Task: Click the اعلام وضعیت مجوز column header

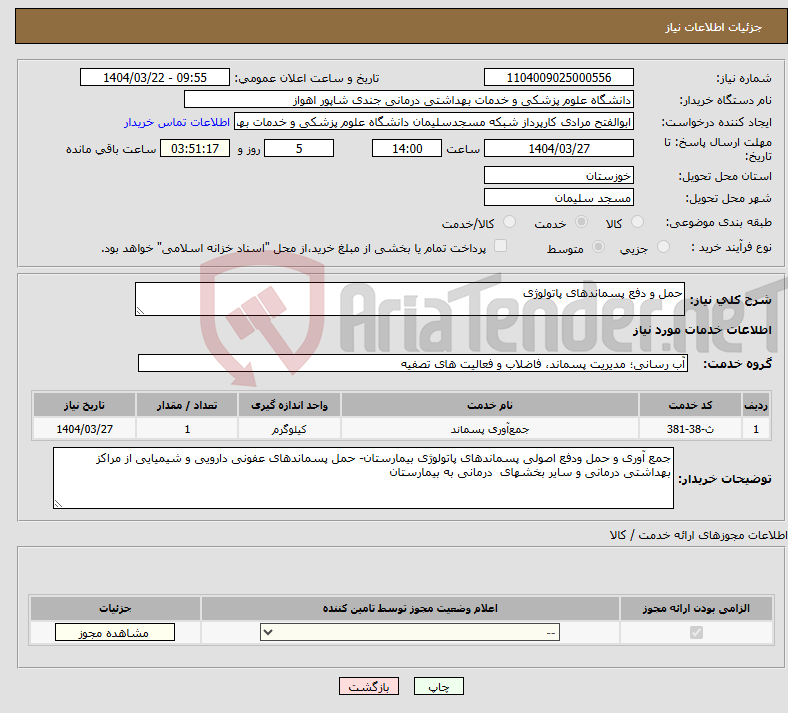Action: point(410,608)
